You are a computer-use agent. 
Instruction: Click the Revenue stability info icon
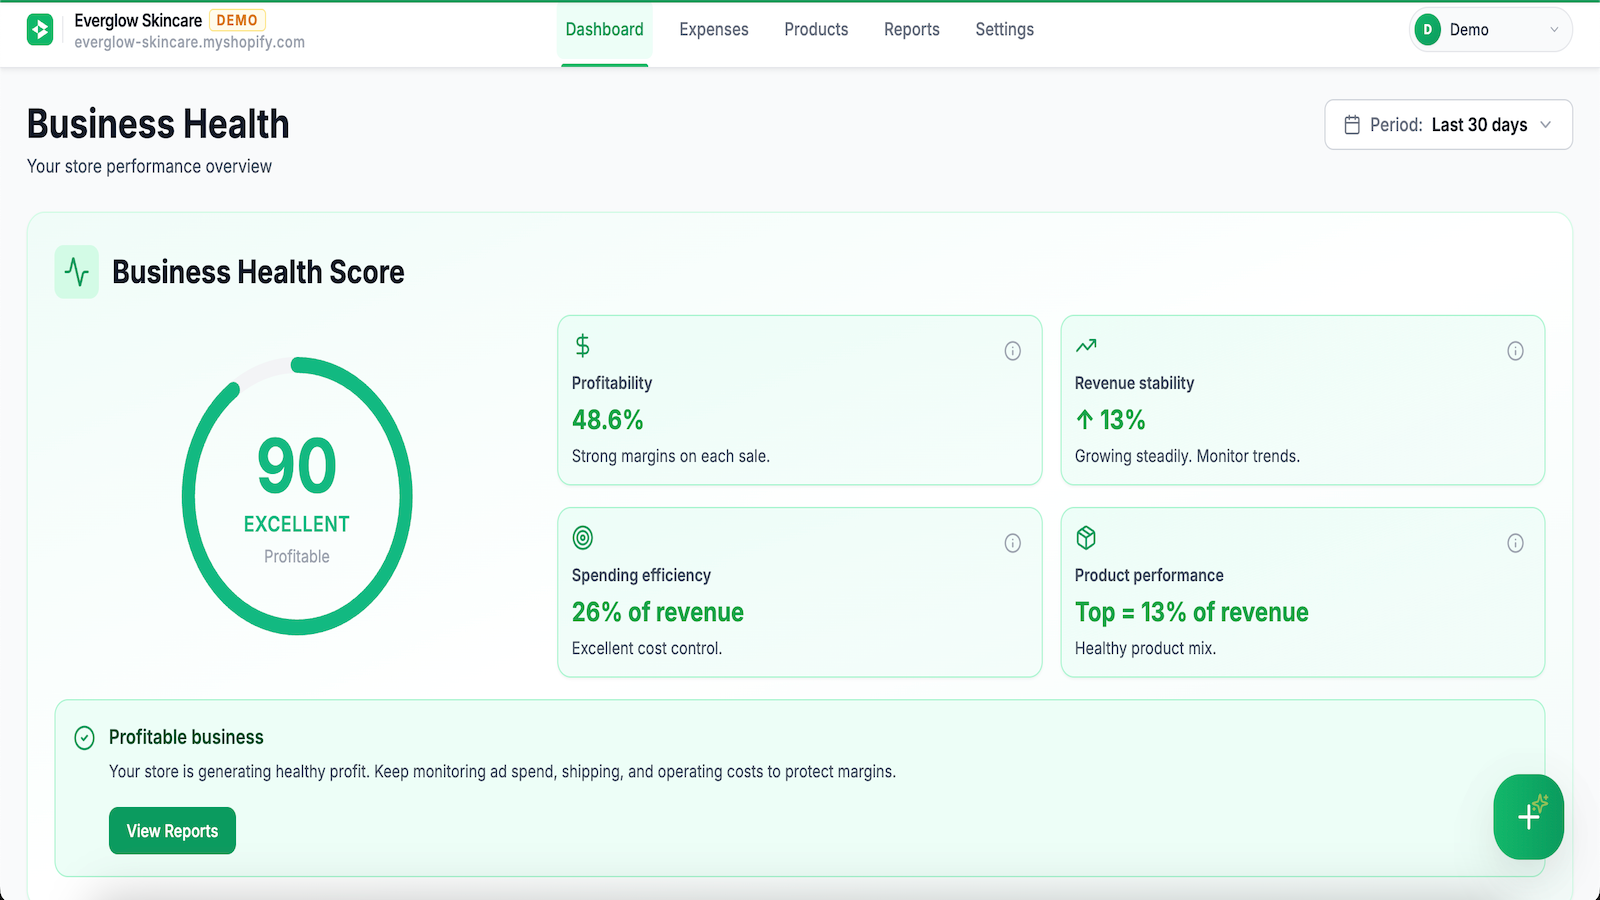(x=1516, y=351)
